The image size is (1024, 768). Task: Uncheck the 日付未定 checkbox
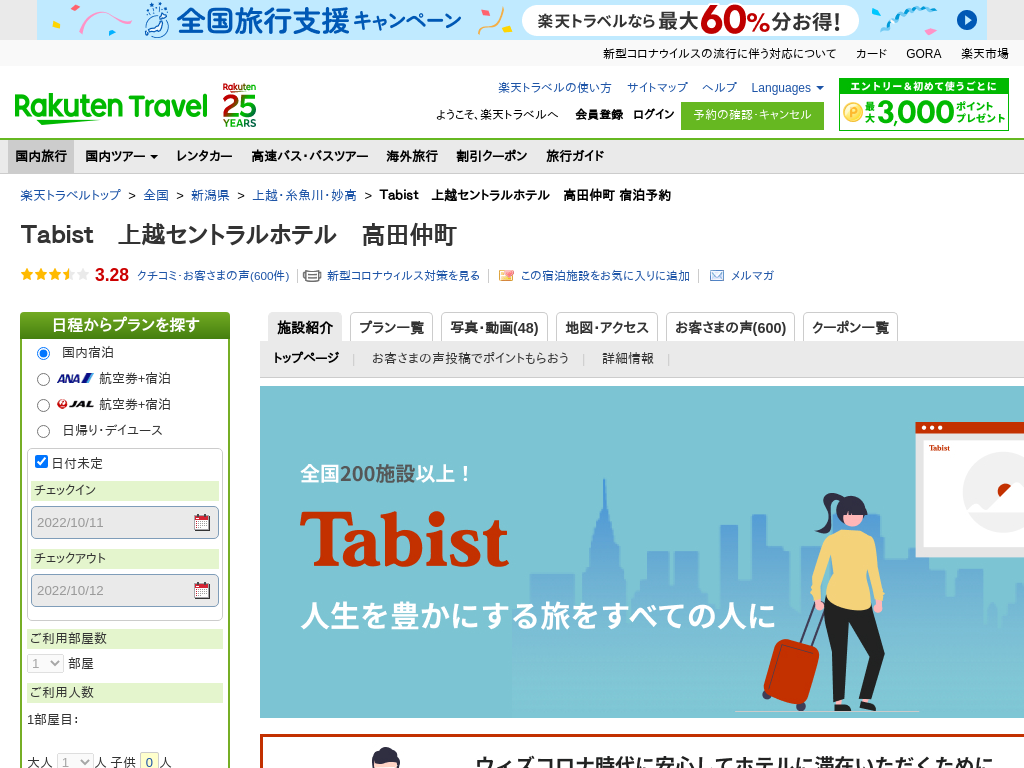pos(41,462)
